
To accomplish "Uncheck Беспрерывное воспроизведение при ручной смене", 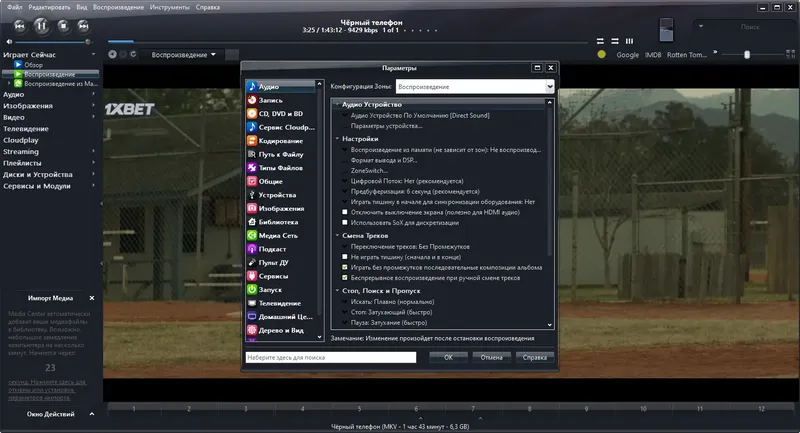I will tap(345, 278).
